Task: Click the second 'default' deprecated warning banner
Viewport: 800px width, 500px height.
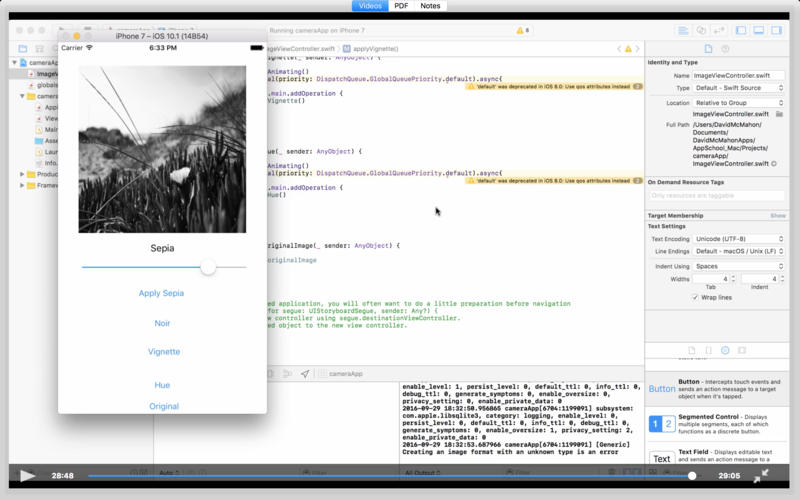Action: click(x=554, y=181)
